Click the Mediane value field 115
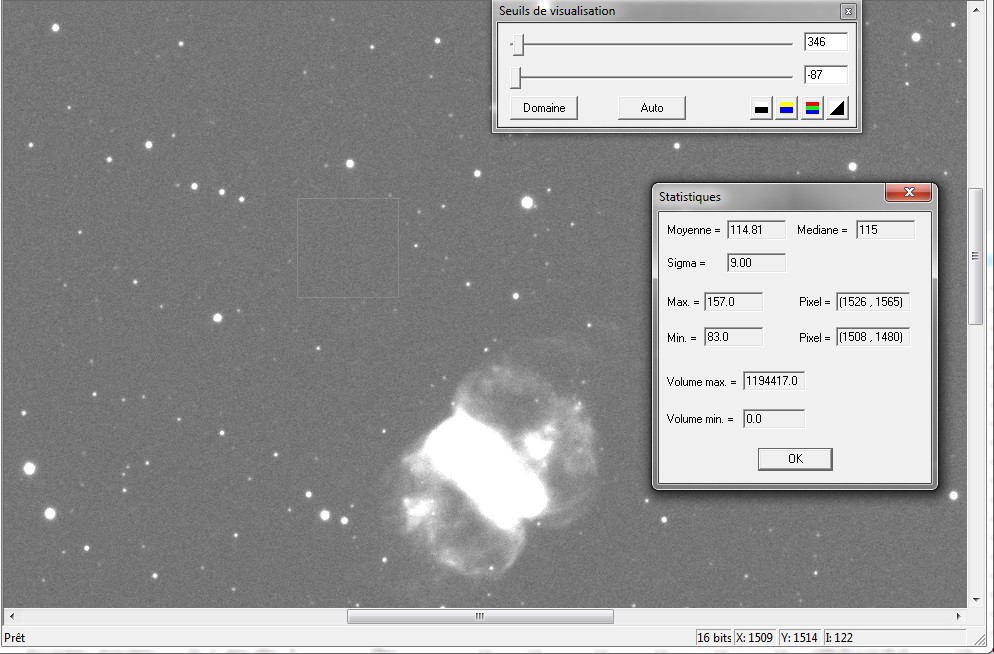The width and height of the screenshot is (994, 654). (x=885, y=230)
